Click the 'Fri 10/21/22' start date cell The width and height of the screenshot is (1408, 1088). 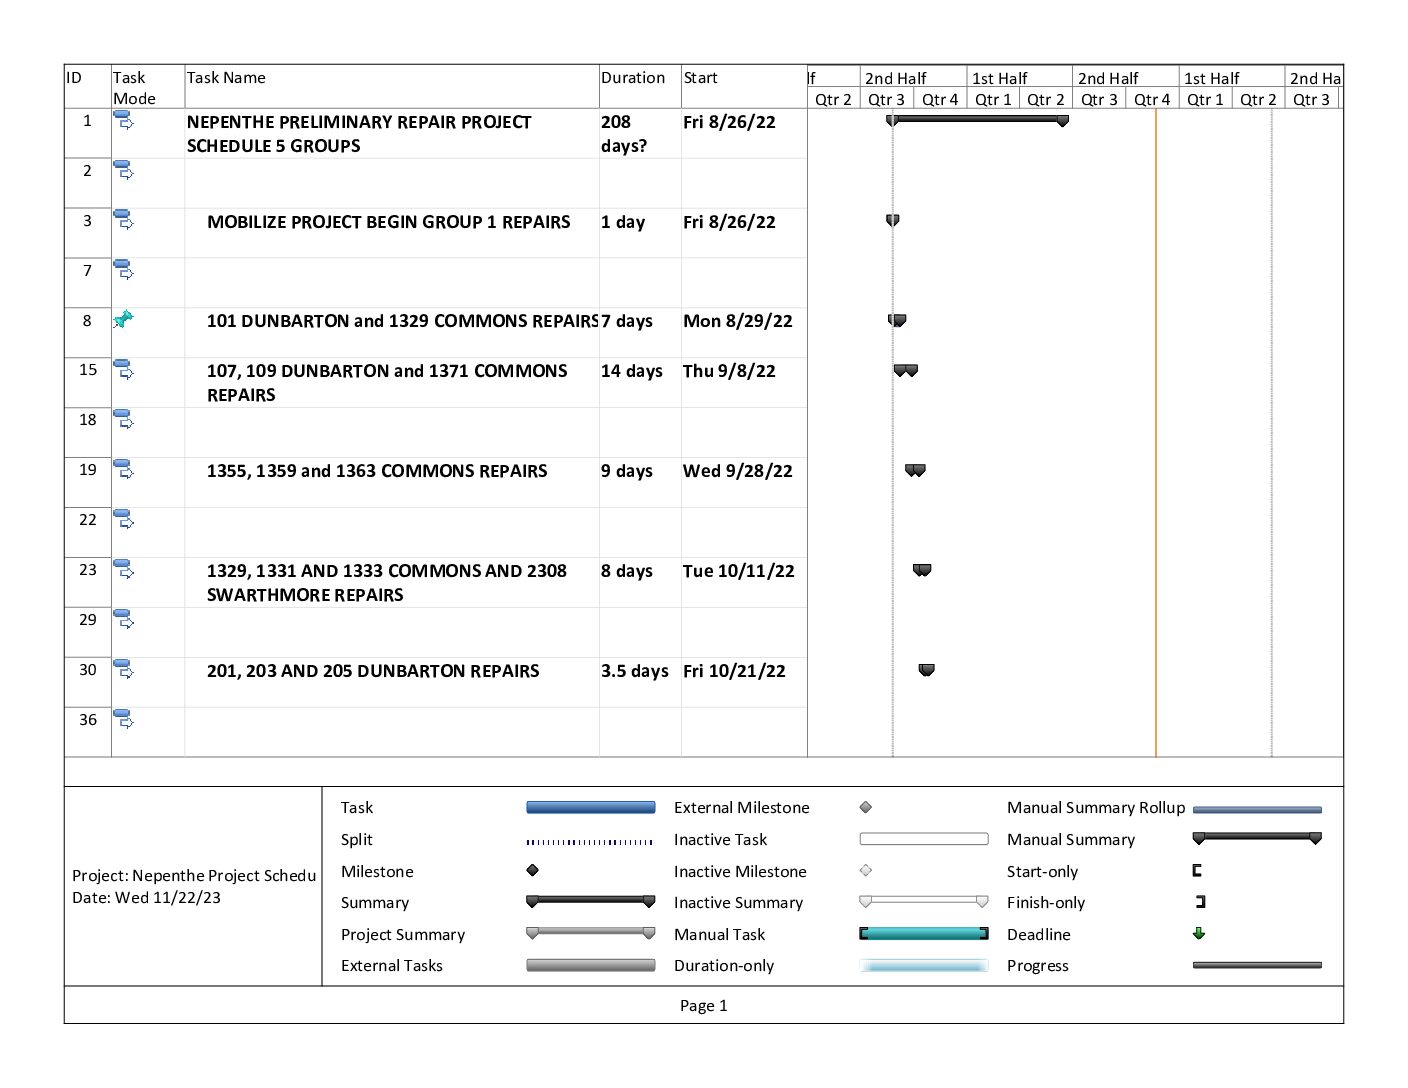coord(744,682)
